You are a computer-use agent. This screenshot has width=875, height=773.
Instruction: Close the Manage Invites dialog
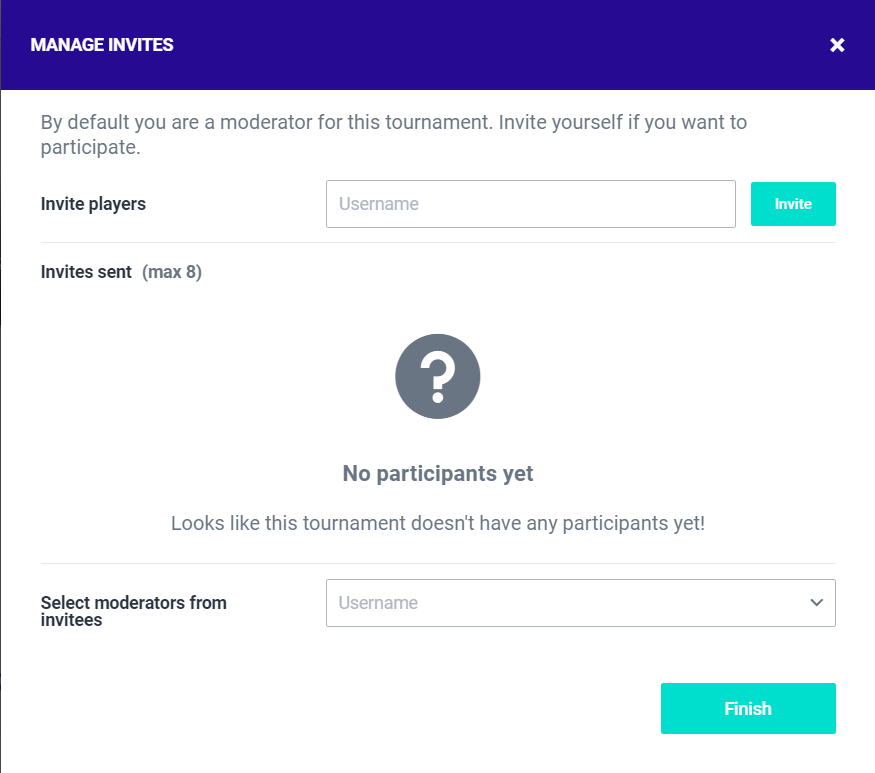click(837, 45)
